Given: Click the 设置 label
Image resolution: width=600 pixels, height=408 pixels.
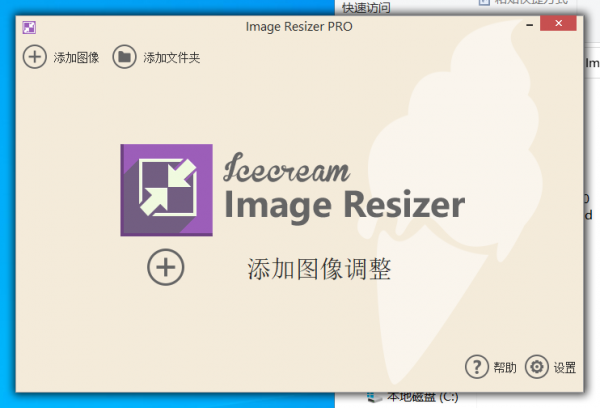Looking at the screenshot, I should coord(565,367).
